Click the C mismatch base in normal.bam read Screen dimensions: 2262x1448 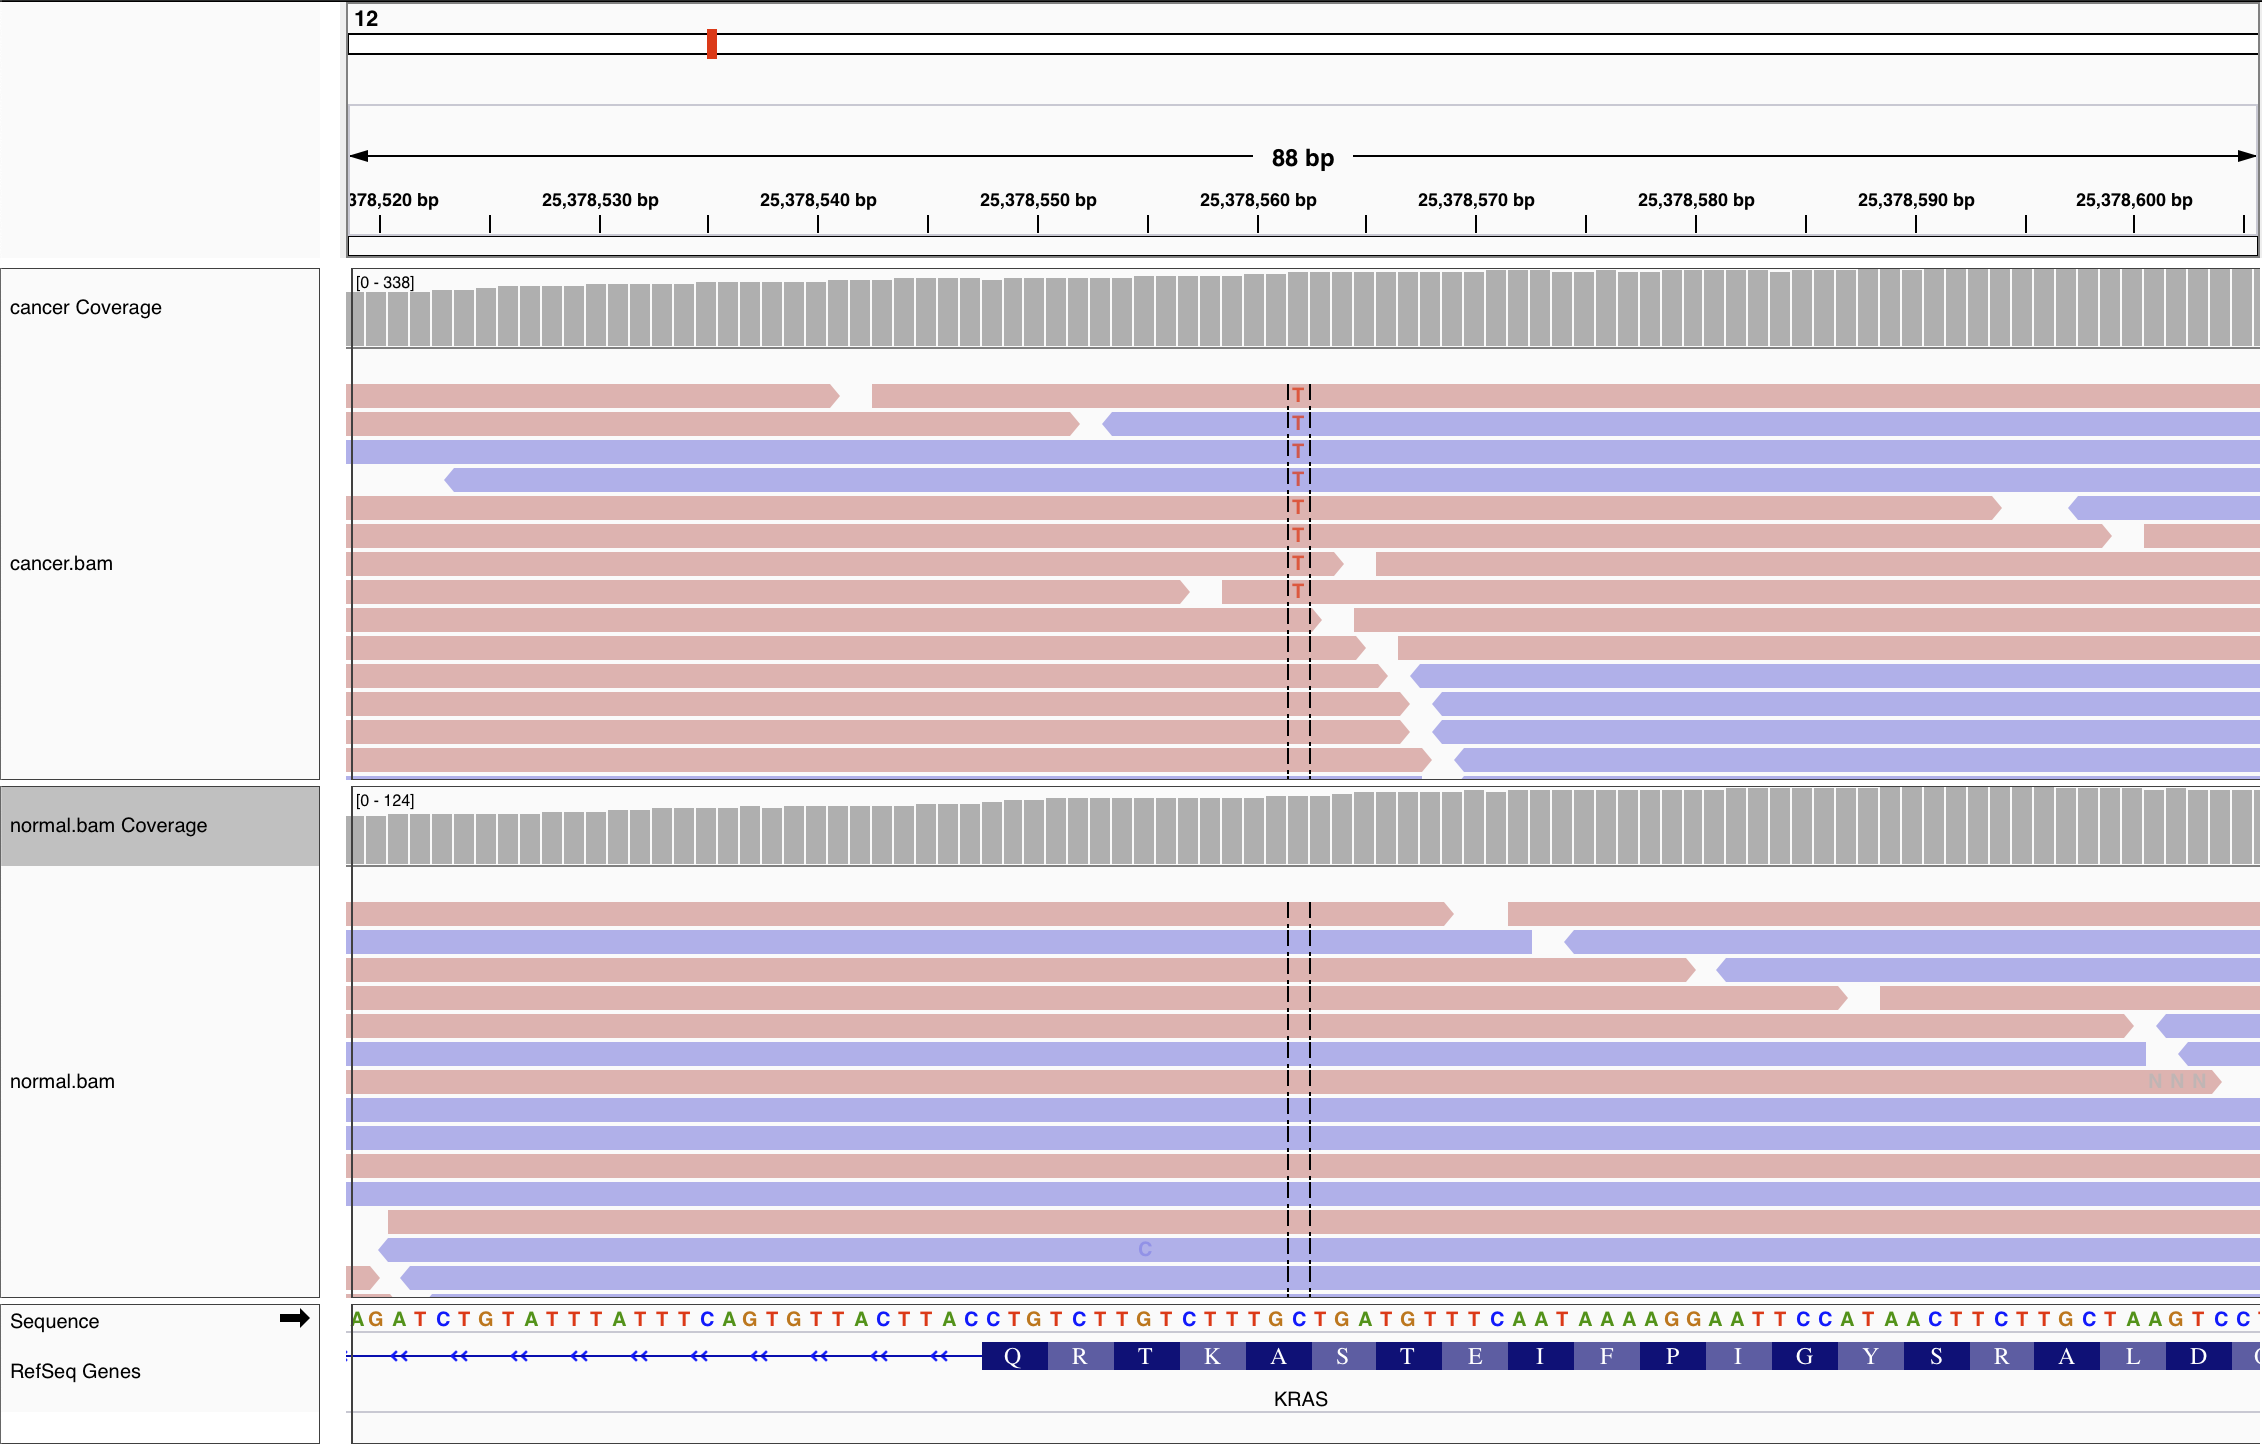pyautogui.click(x=1143, y=1249)
